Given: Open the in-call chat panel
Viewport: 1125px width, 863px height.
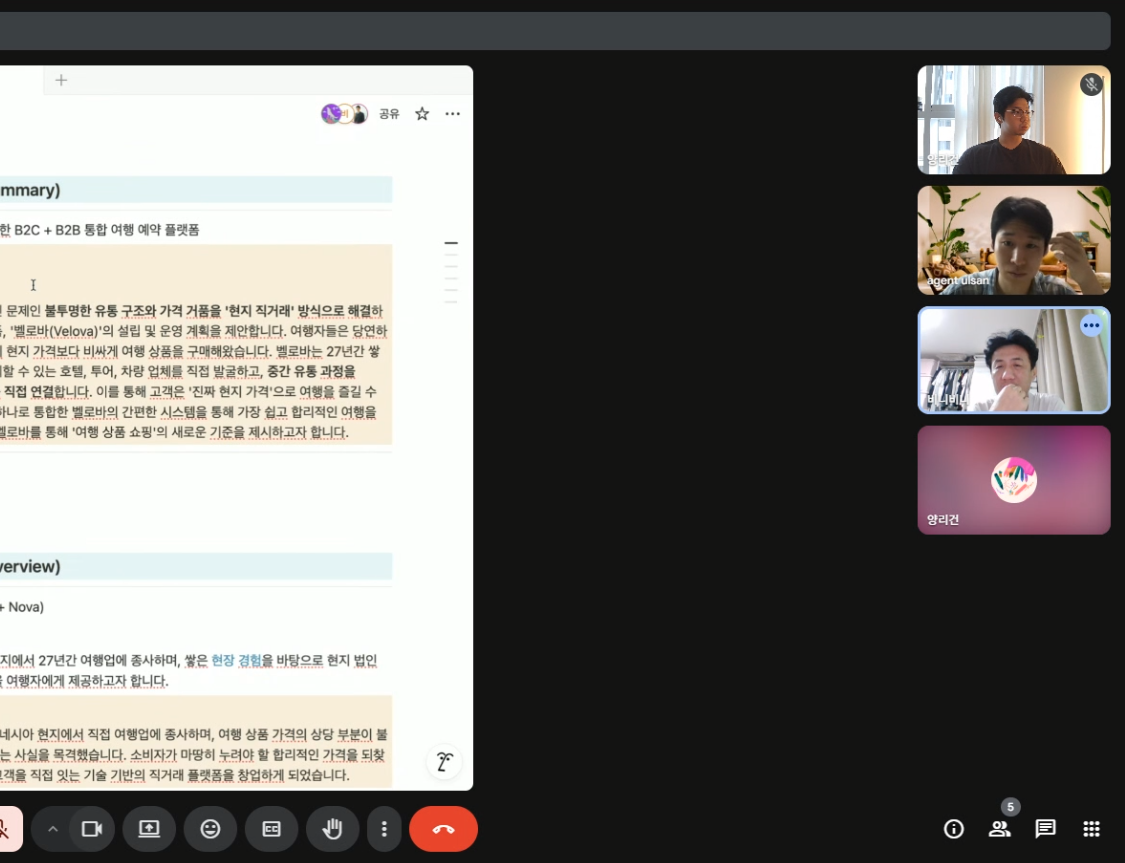Looking at the screenshot, I should coord(1045,829).
